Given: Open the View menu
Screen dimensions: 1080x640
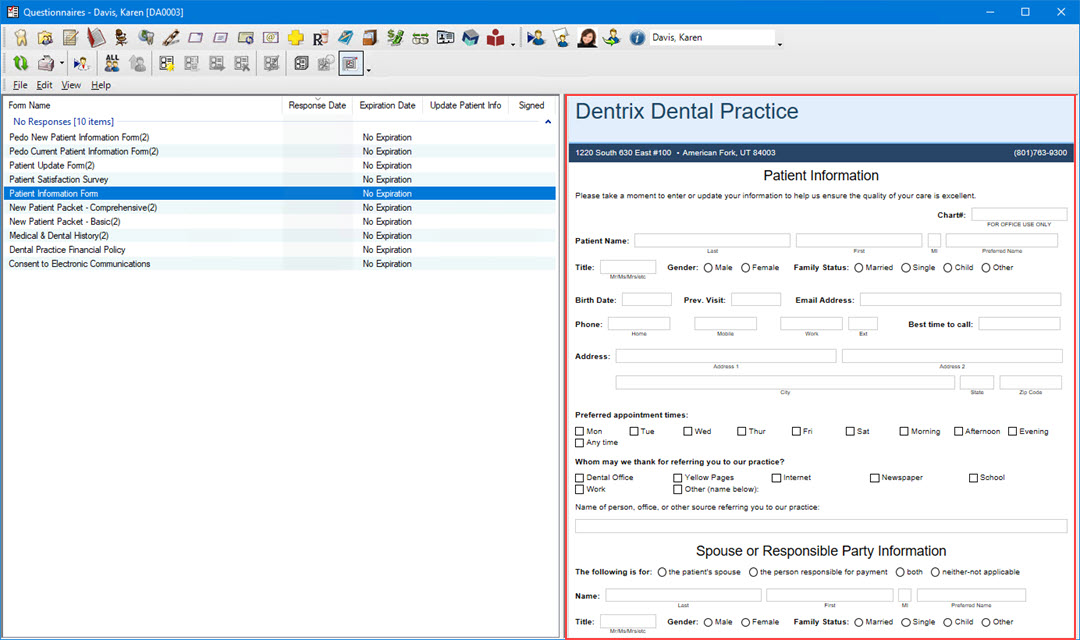Looking at the screenshot, I should click(71, 86).
